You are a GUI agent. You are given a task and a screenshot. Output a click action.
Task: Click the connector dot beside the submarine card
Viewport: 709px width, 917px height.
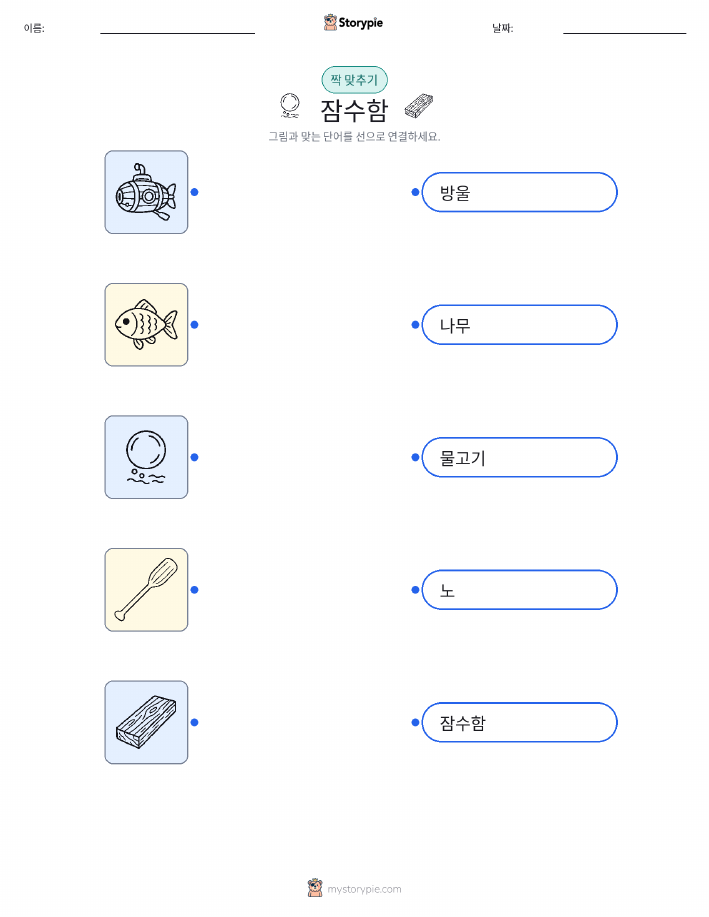(x=194, y=192)
